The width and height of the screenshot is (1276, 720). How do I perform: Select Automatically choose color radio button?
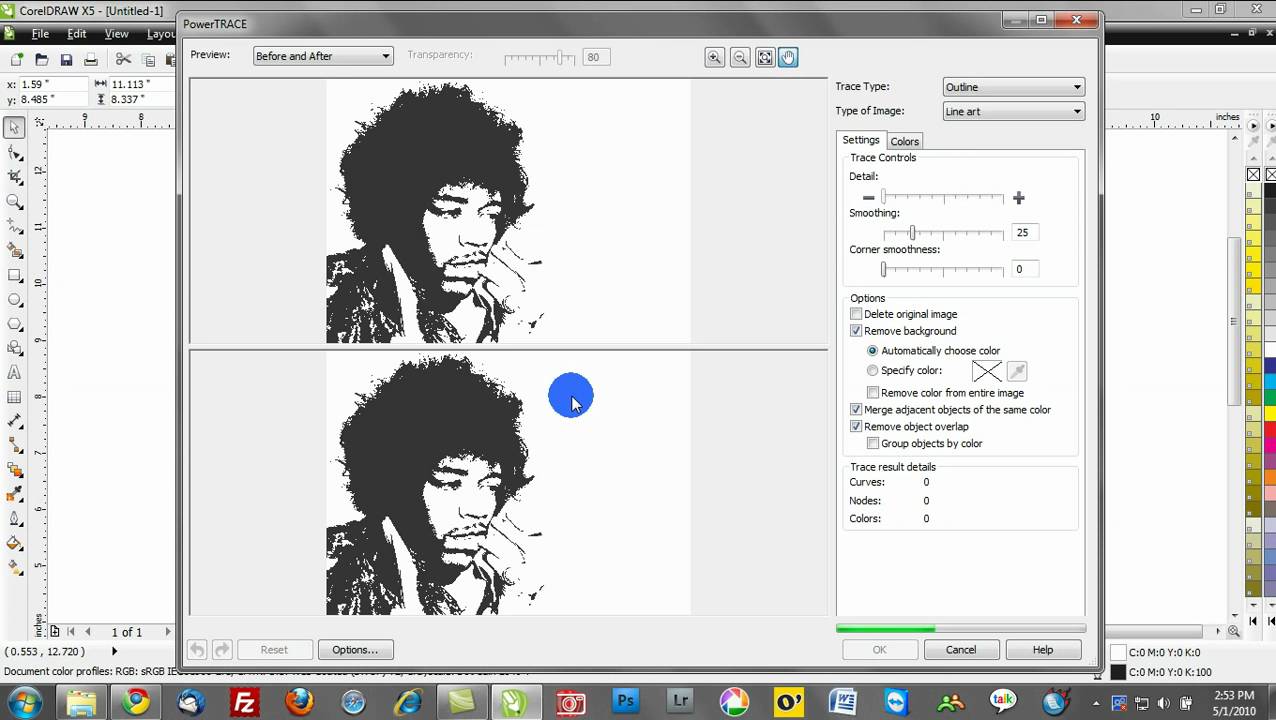[x=873, y=351]
